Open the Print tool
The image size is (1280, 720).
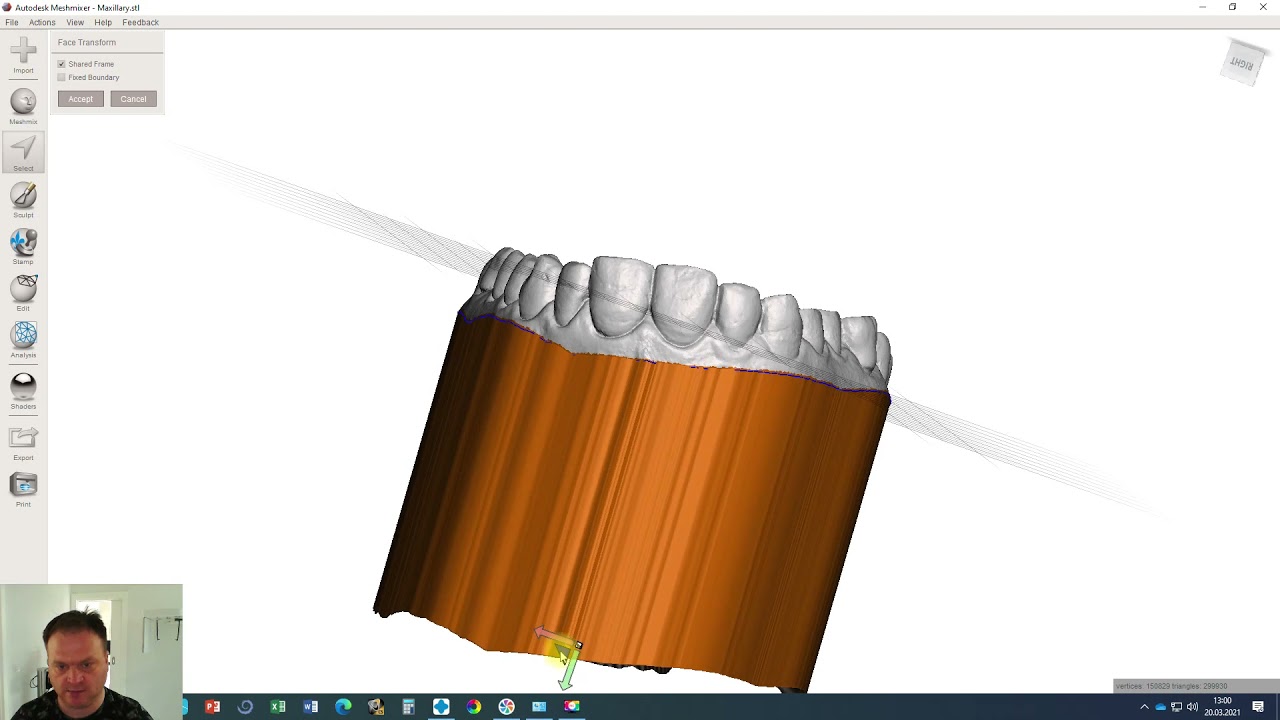click(x=23, y=490)
